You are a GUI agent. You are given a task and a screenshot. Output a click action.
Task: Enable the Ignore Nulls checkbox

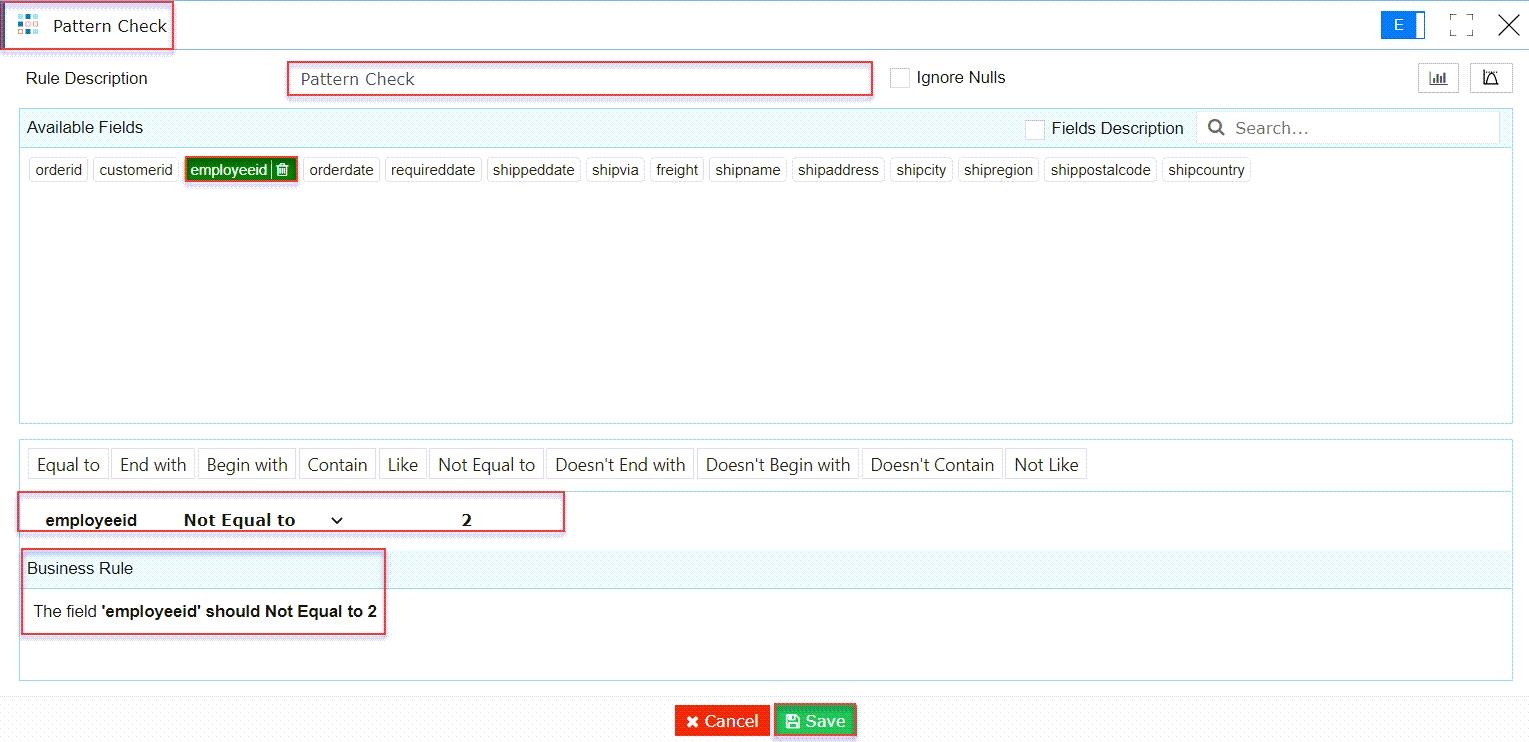click(x=899, y=77)
